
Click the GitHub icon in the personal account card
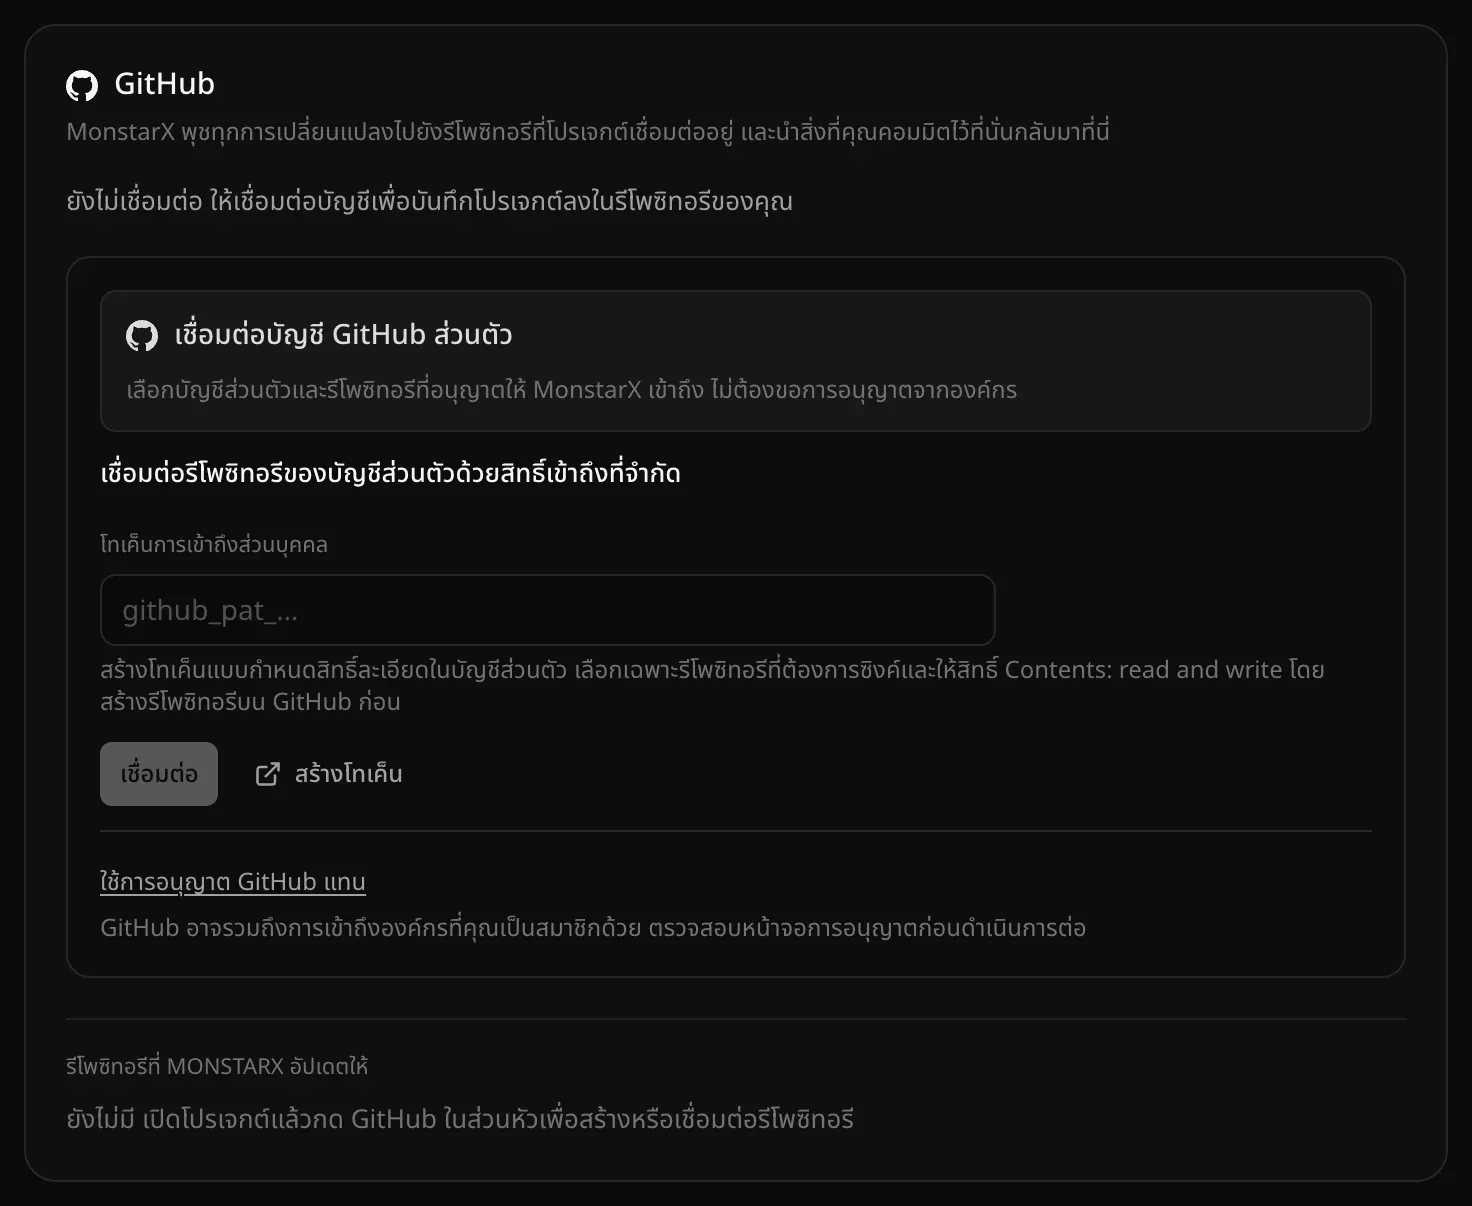(x=142, y=335)
